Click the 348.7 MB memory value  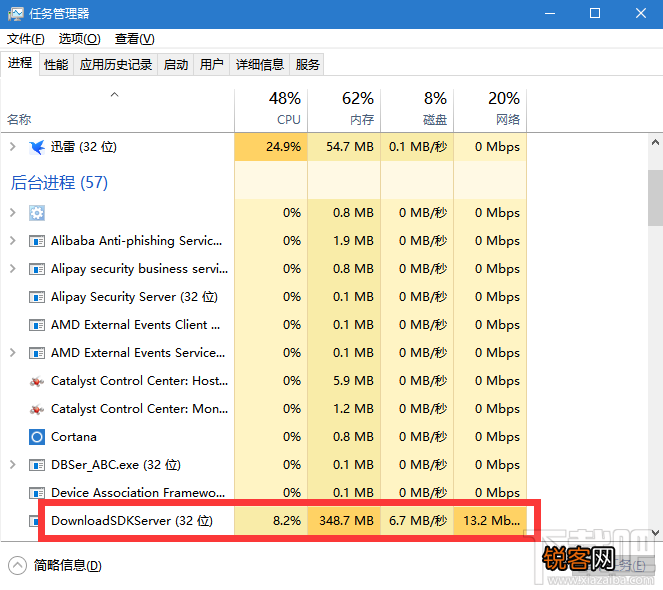[346, 521]
